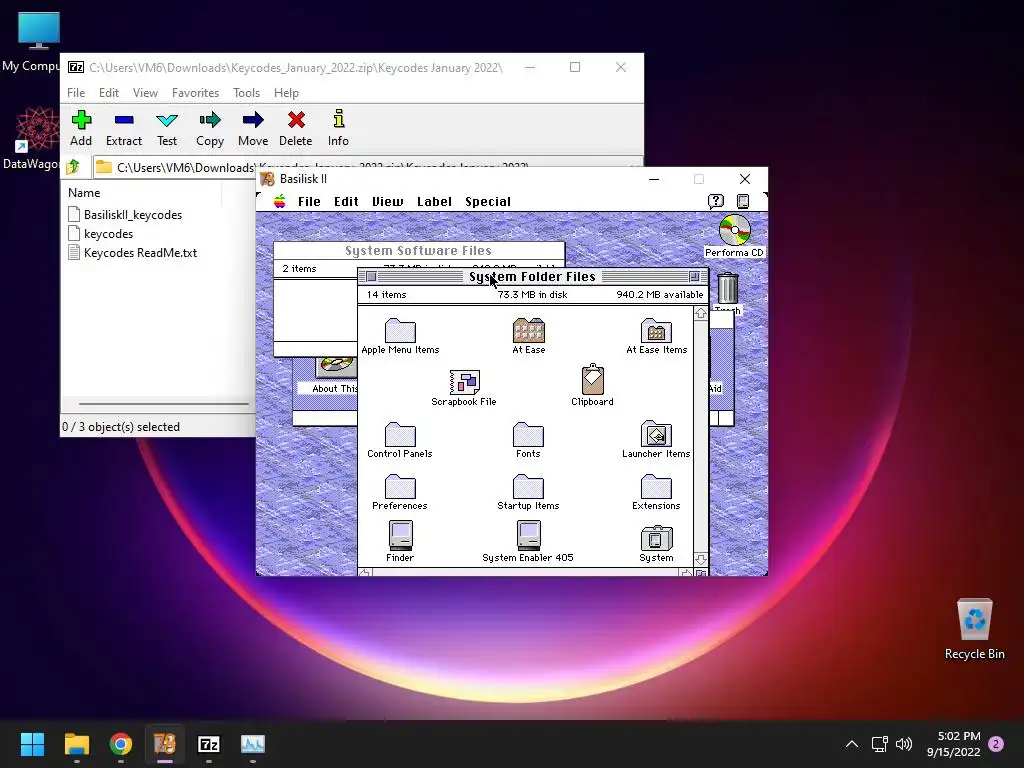
Task: Click the up-folder arrow icon in 7-Zip
Action: coord(73,167)
